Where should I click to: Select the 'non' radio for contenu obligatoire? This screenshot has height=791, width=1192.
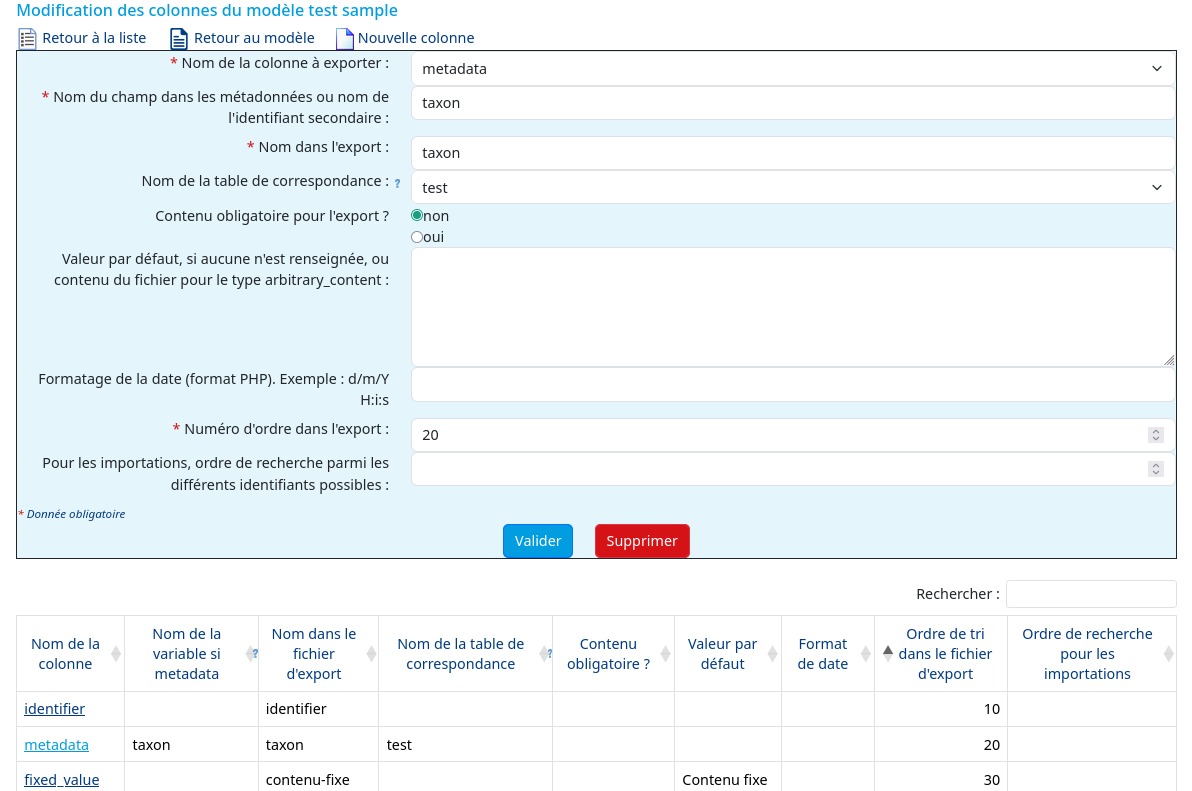(x=417, y=216)
